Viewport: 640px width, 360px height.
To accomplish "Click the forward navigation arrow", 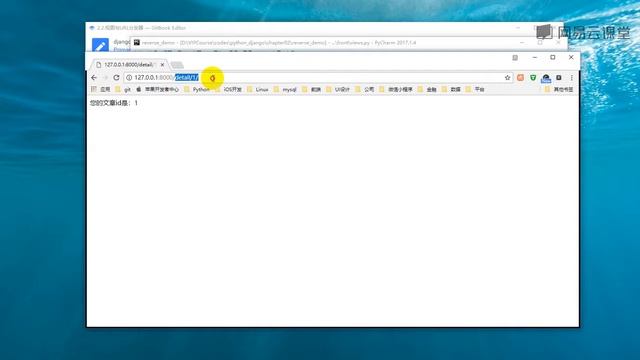I will [105, 78].
